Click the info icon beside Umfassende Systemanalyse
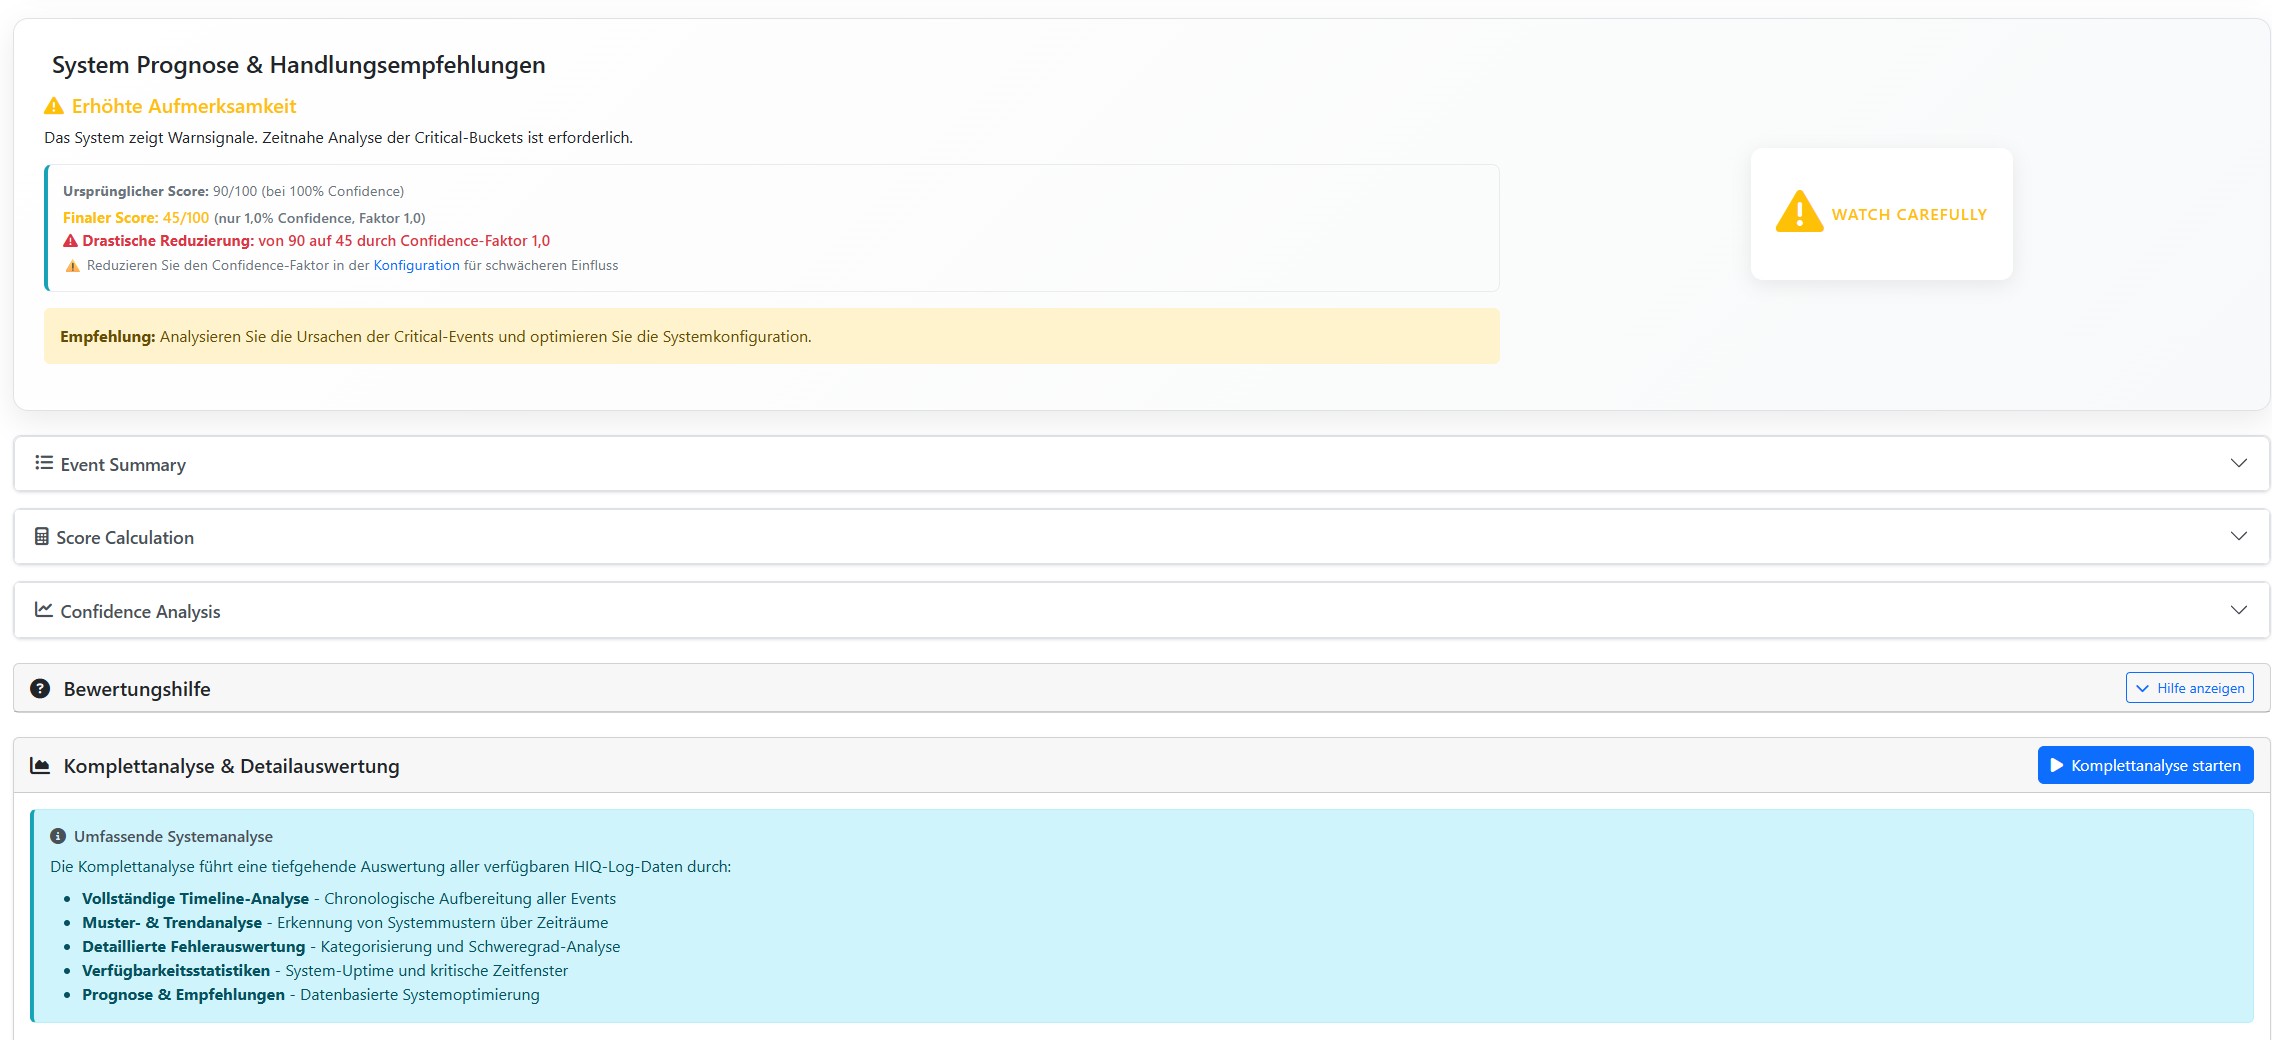 pyautogui.click(x=58, y=836)
